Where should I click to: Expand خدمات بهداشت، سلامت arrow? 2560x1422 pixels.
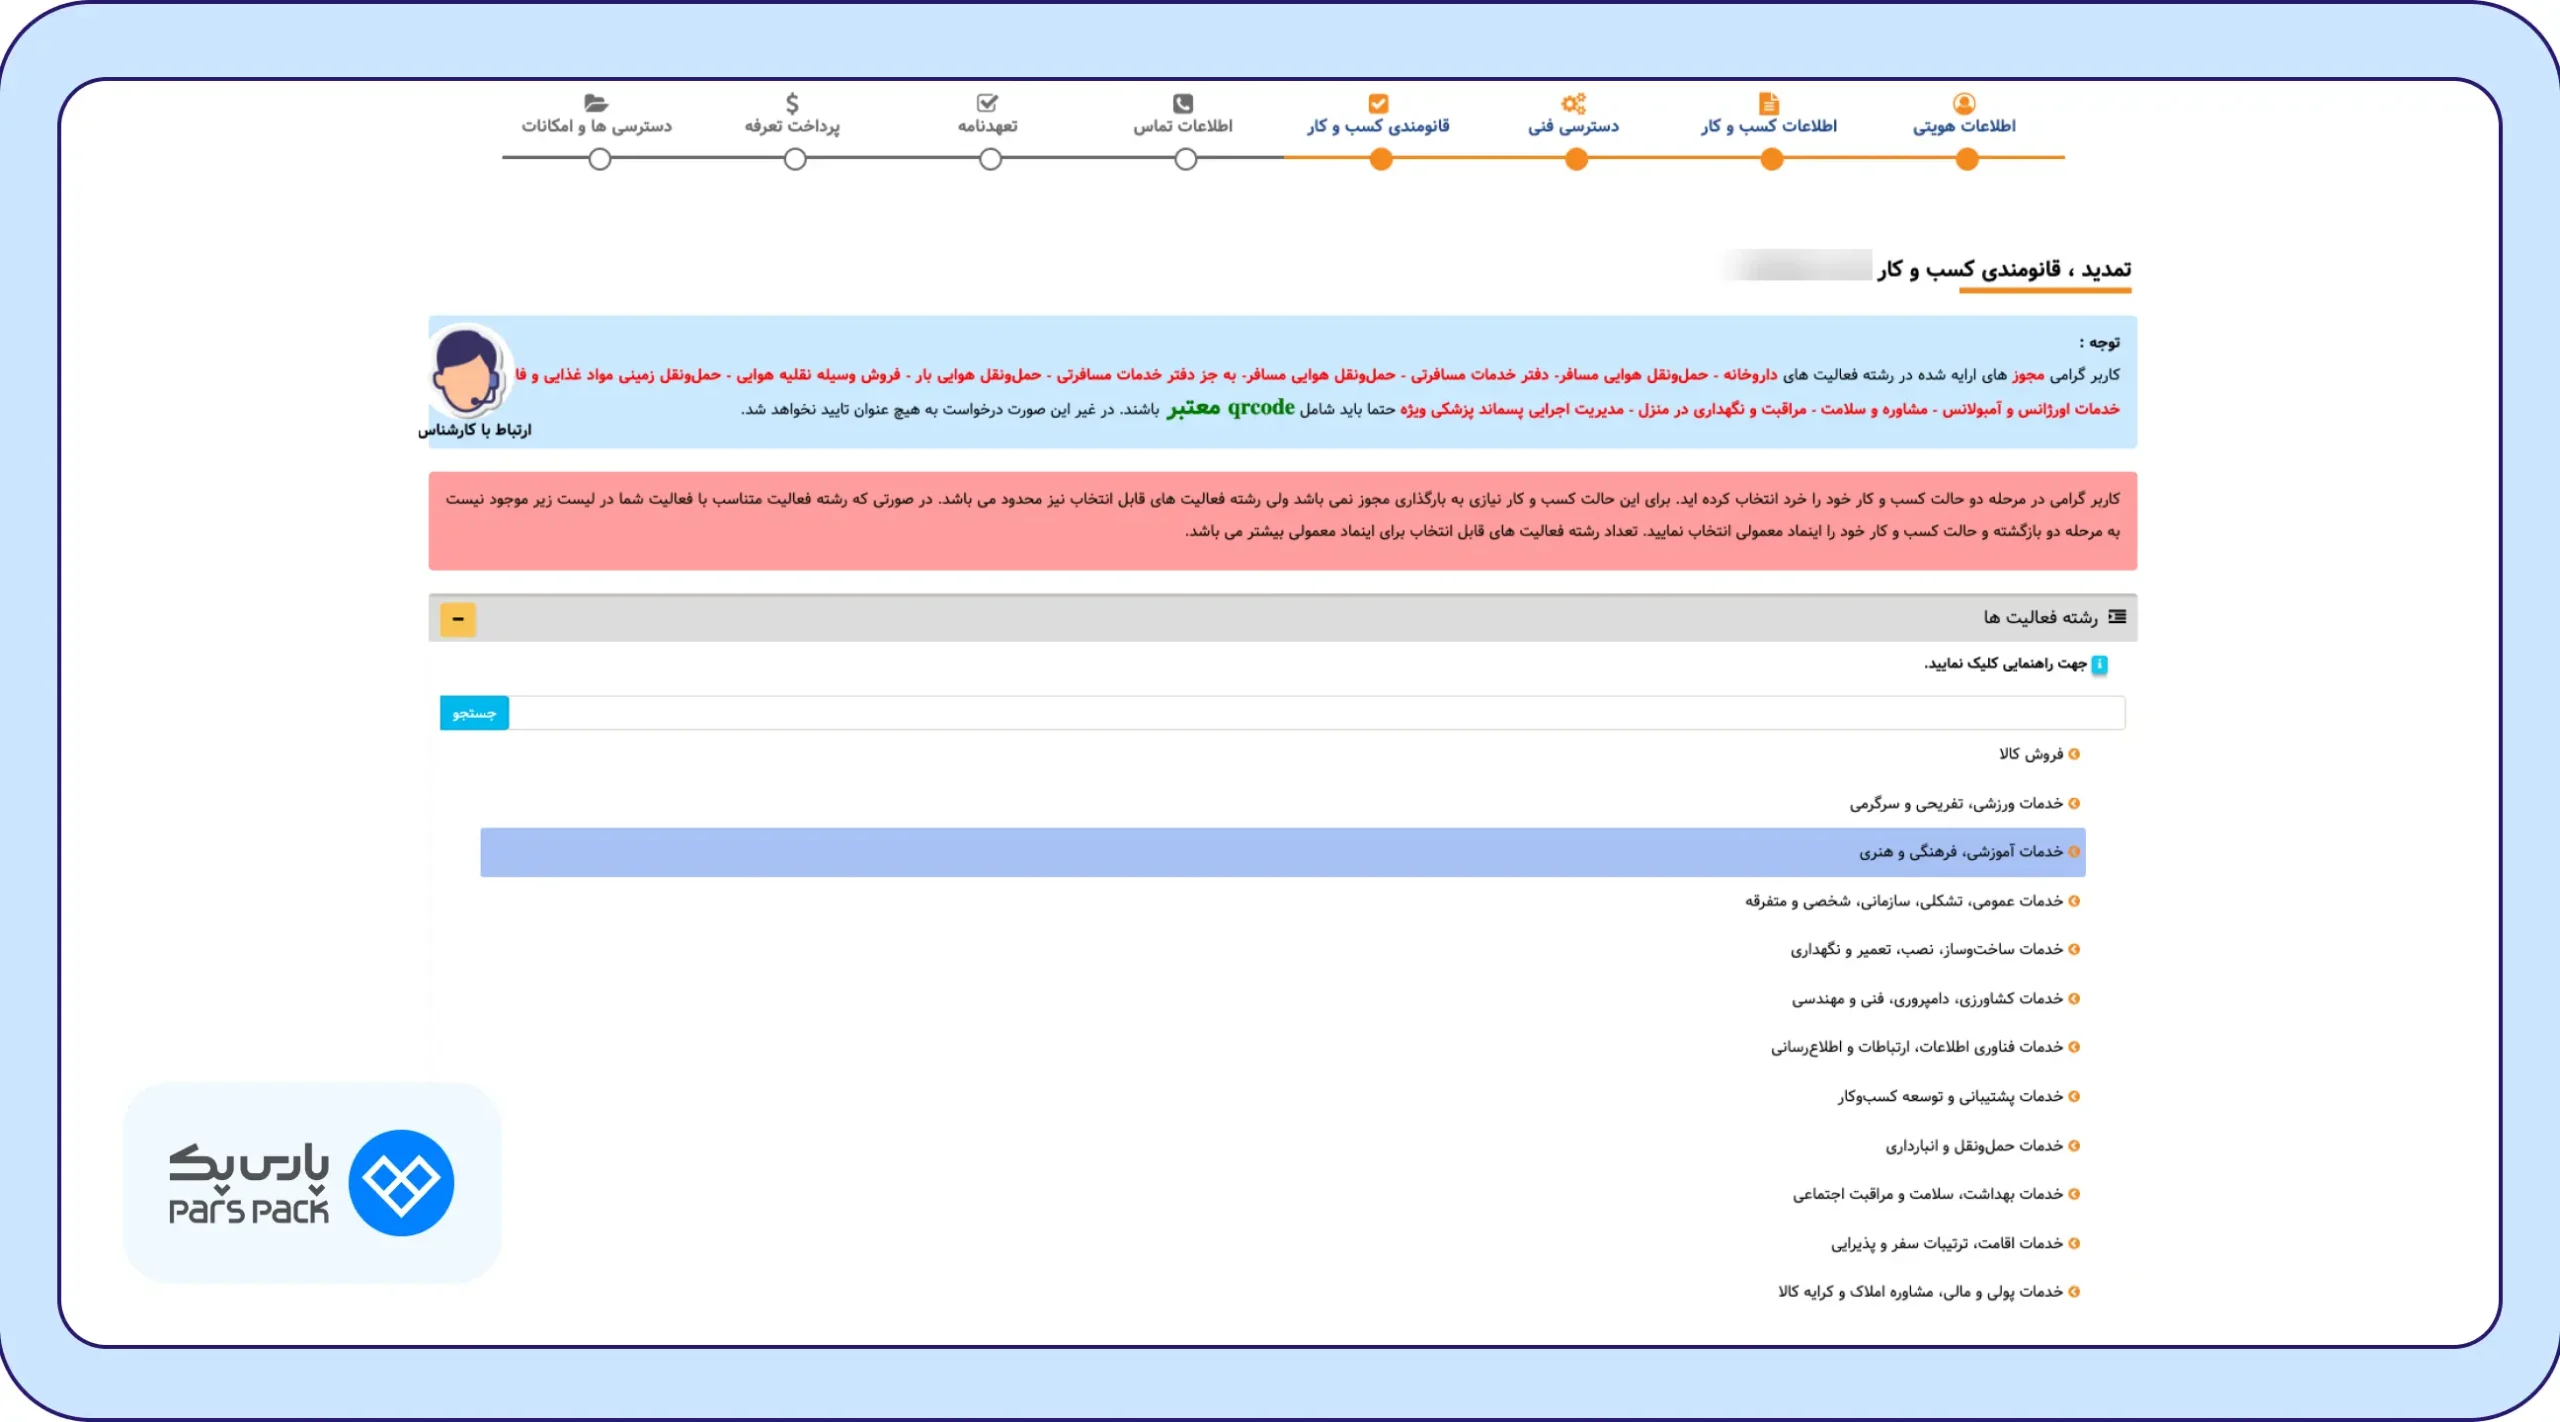[x=2074, y=1194]
